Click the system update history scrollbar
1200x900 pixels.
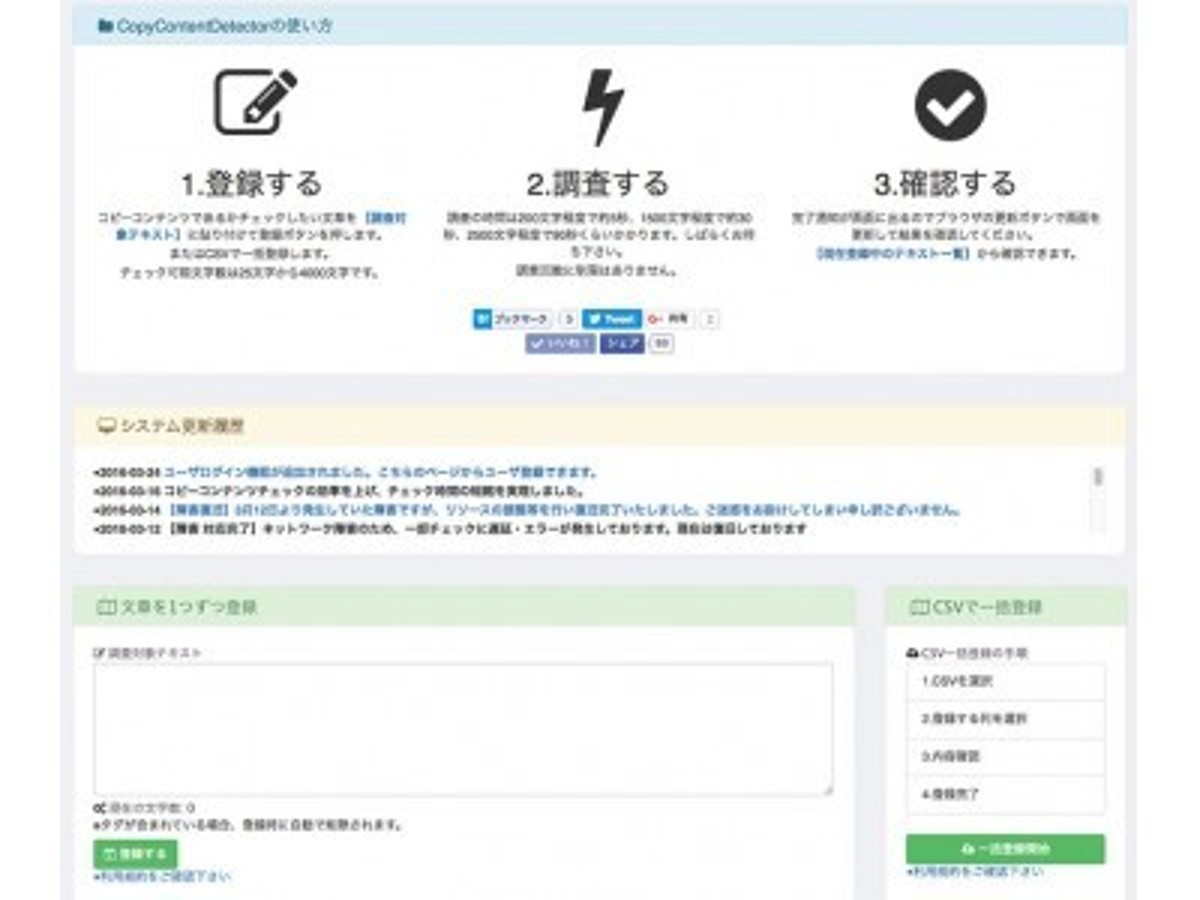(x=1098, y=497)
